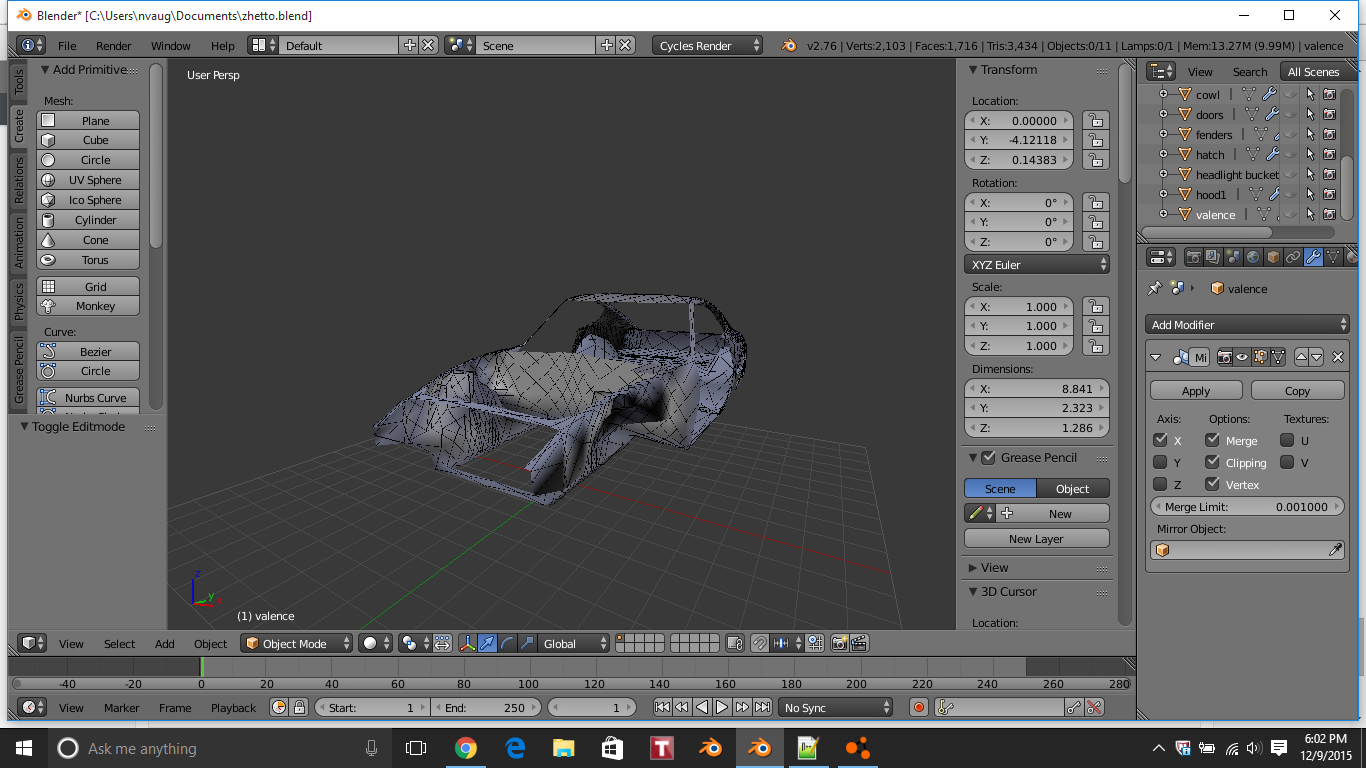Open the Render properties tab
This screenshot has width=1366, height=768.
1193,257
